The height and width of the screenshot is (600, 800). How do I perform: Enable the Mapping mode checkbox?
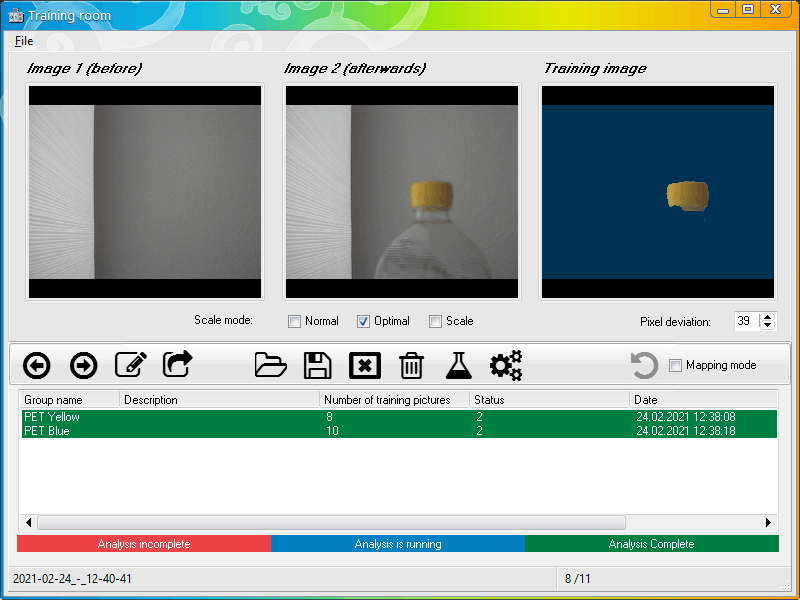[675, 366]
